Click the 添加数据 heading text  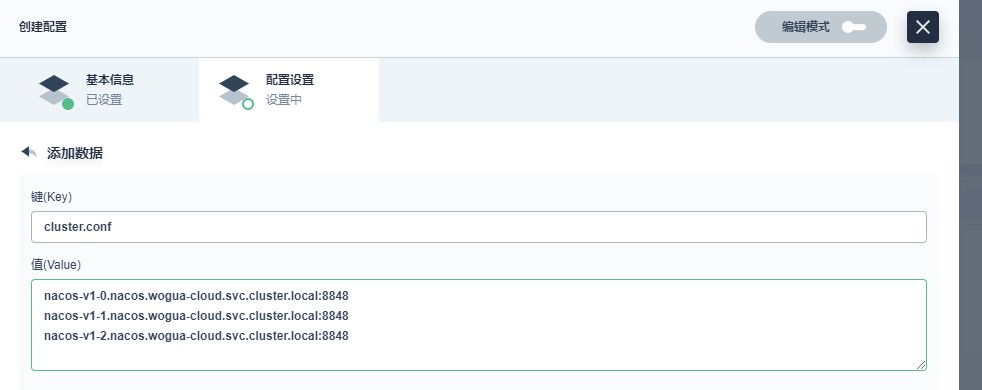tap(75, 153)
